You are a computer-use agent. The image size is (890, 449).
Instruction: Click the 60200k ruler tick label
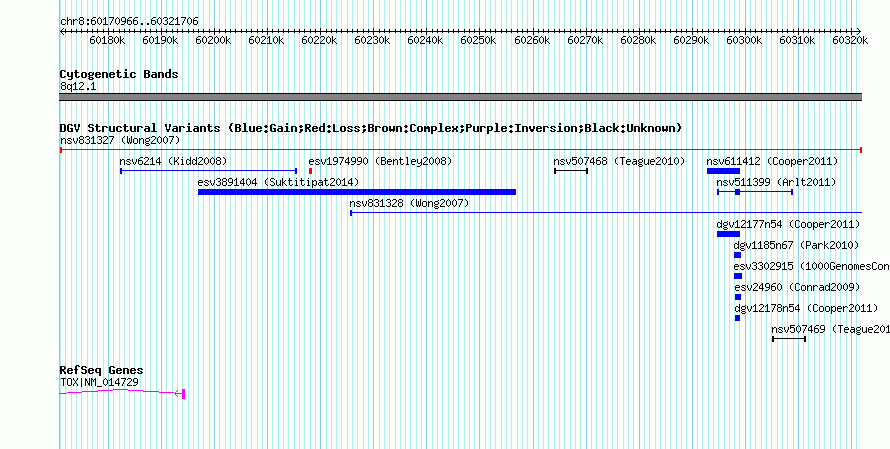coord(213,40)
